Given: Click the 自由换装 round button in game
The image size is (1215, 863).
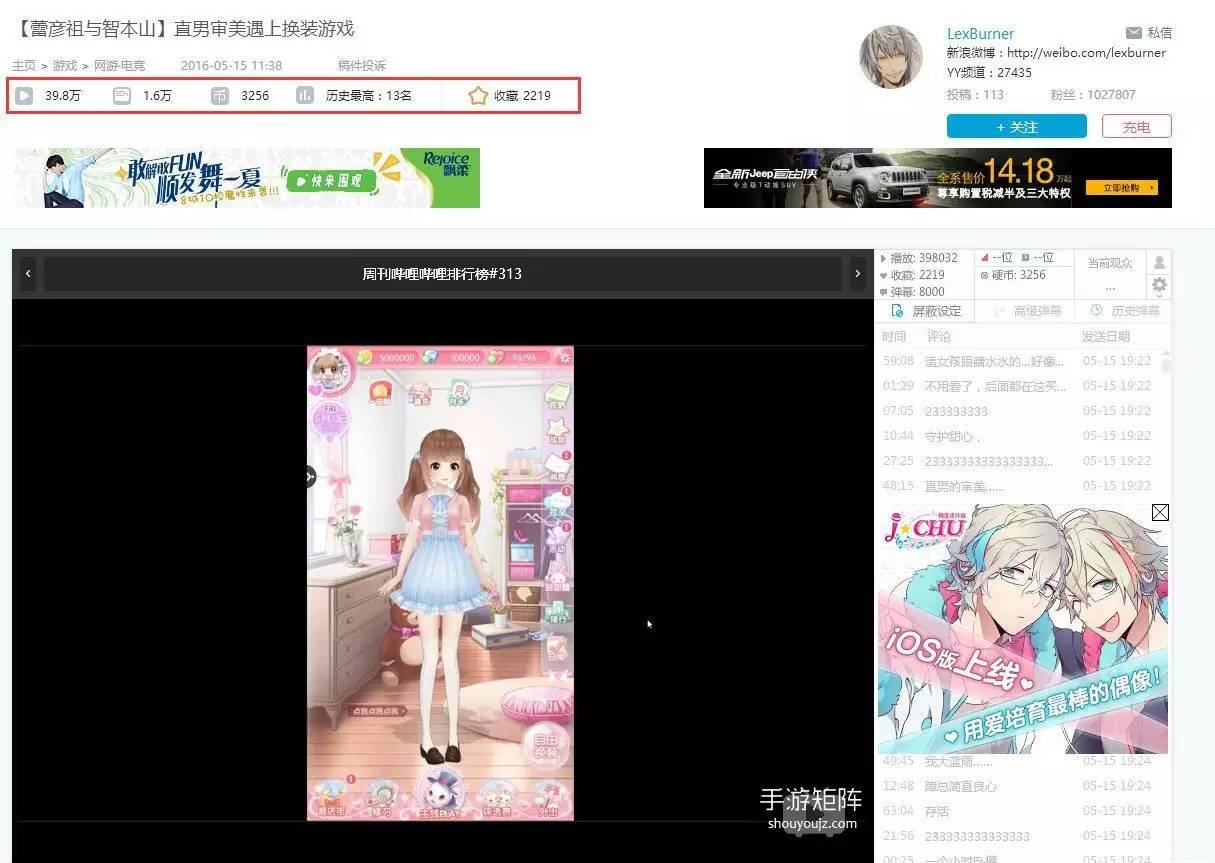Looking at the screenshot, I should pos(546,745).
